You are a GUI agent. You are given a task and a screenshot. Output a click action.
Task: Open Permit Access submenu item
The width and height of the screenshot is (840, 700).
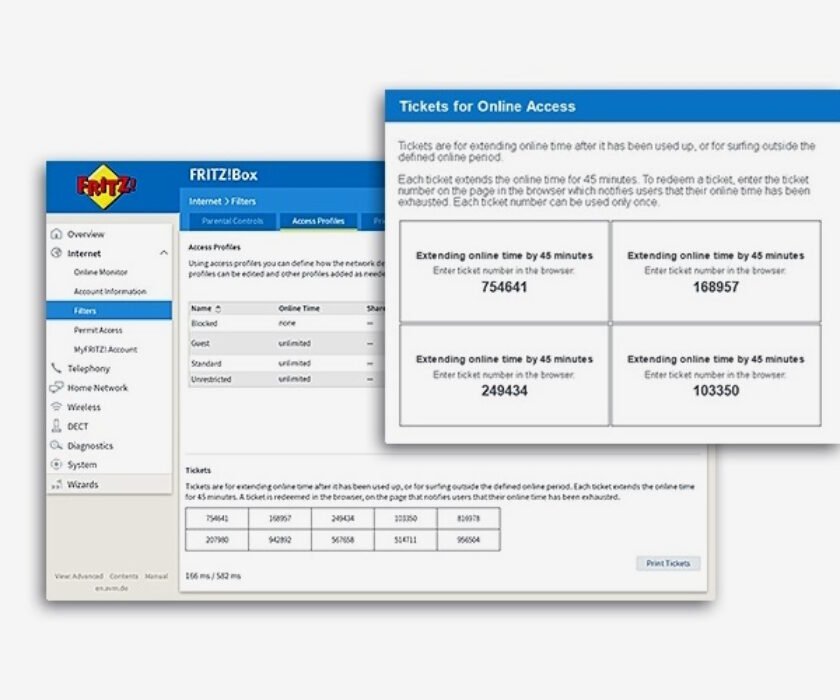point(98,330)
